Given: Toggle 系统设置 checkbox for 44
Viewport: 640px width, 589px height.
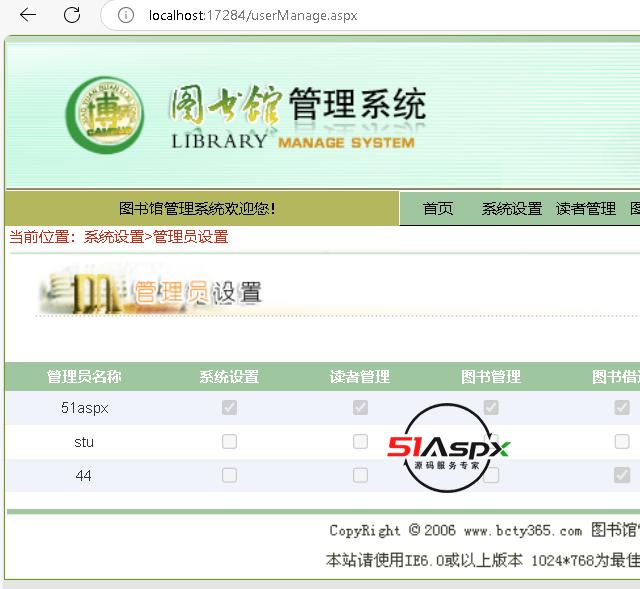Looking at the screenshot, I should pos(229,475).
